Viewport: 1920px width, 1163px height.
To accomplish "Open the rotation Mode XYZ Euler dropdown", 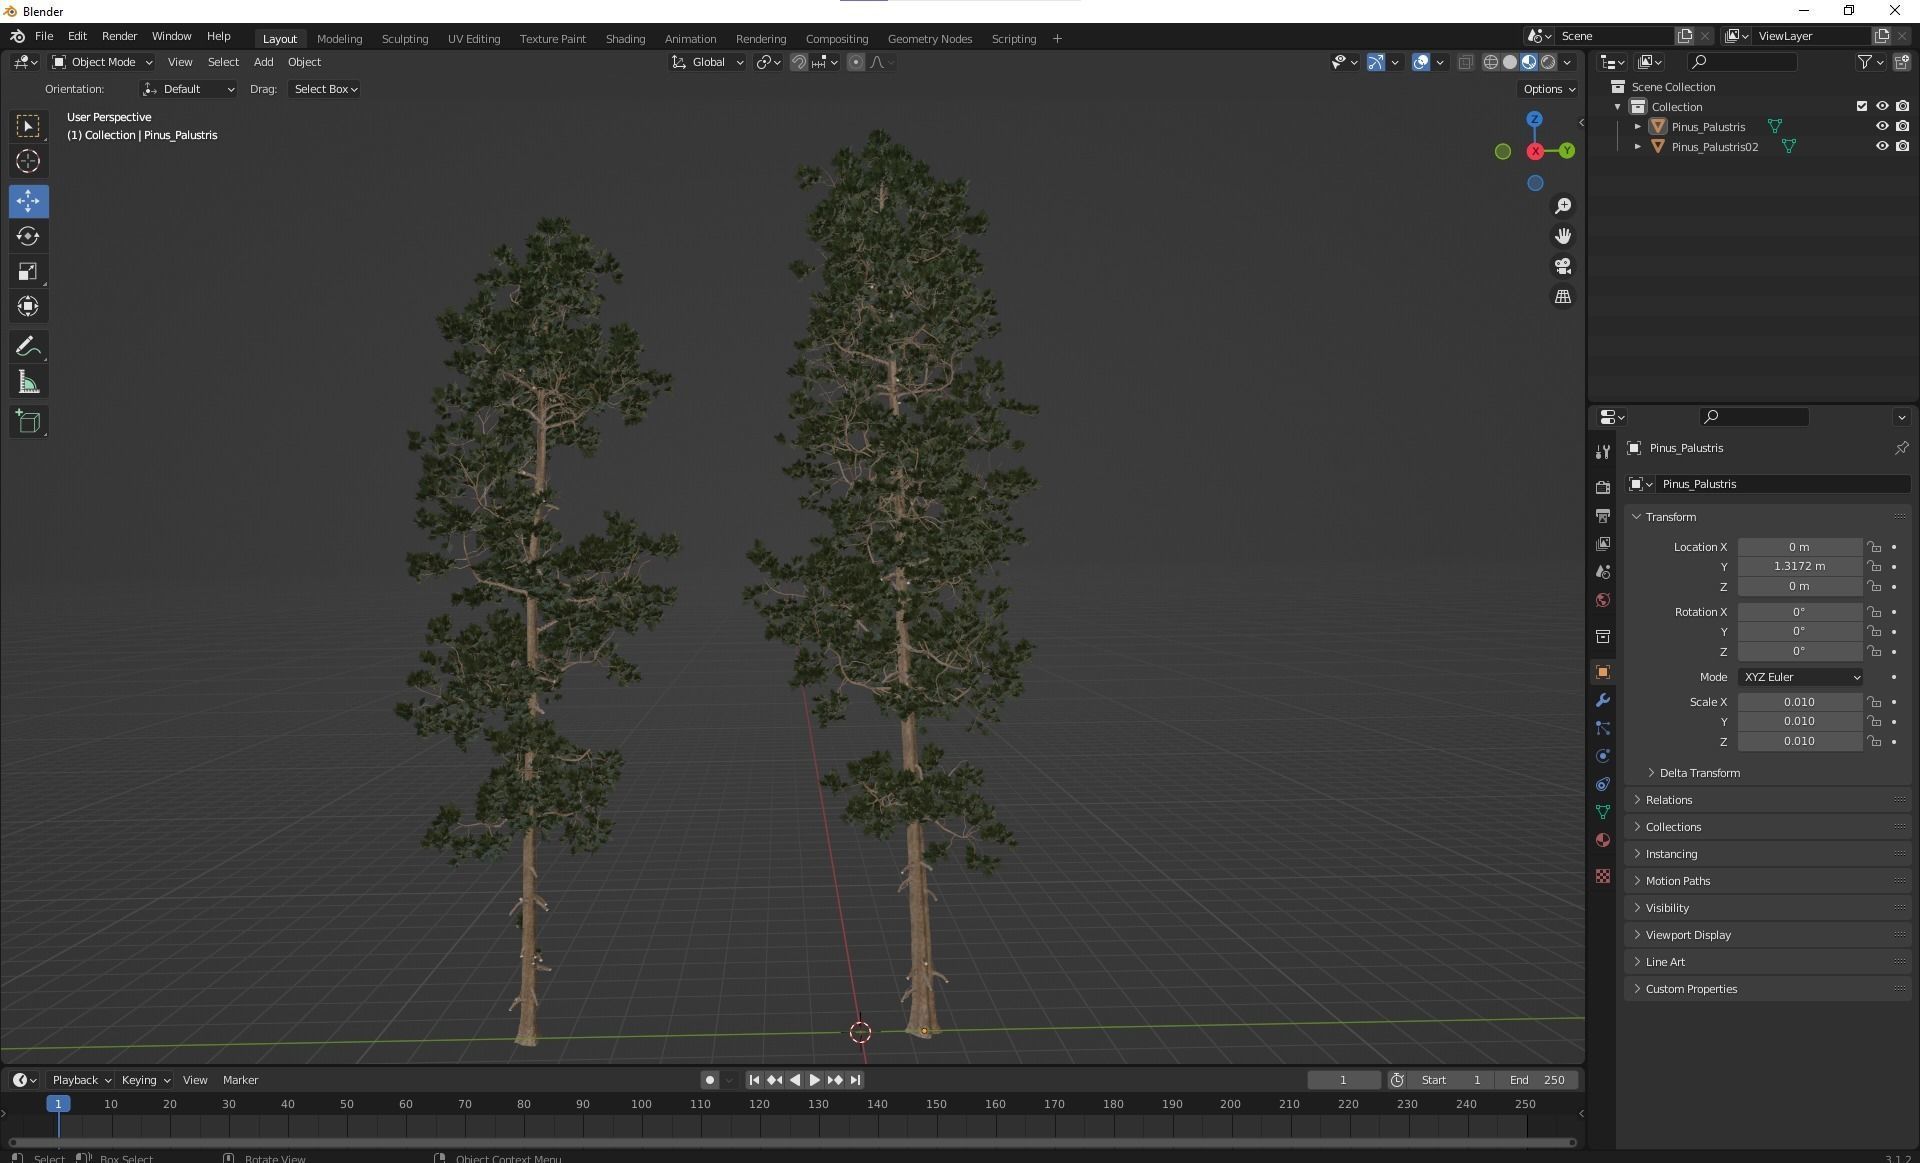I will point(1800,677).
